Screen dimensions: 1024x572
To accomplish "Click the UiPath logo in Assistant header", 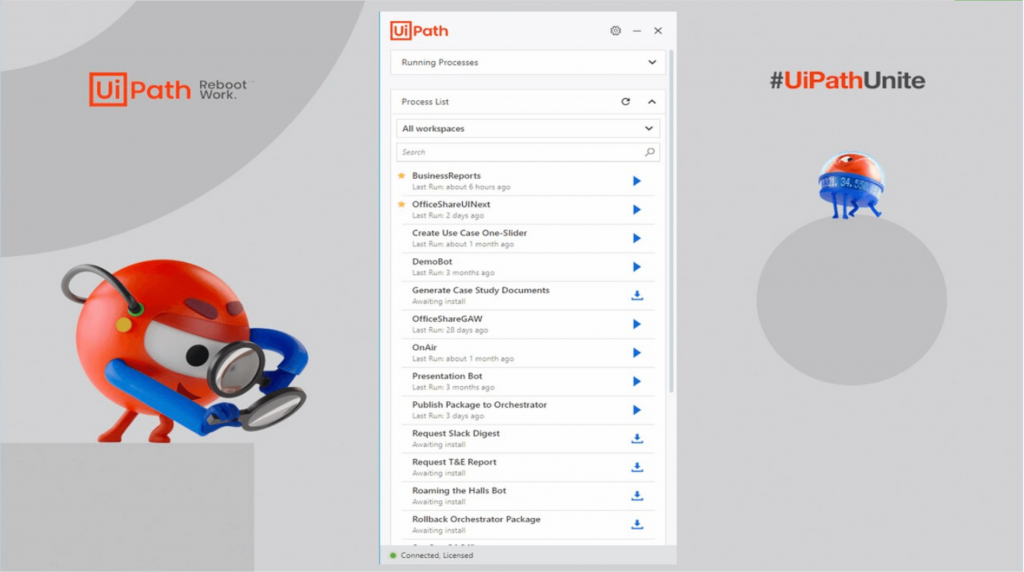I will pyautogui.click(x=419, y=31).
